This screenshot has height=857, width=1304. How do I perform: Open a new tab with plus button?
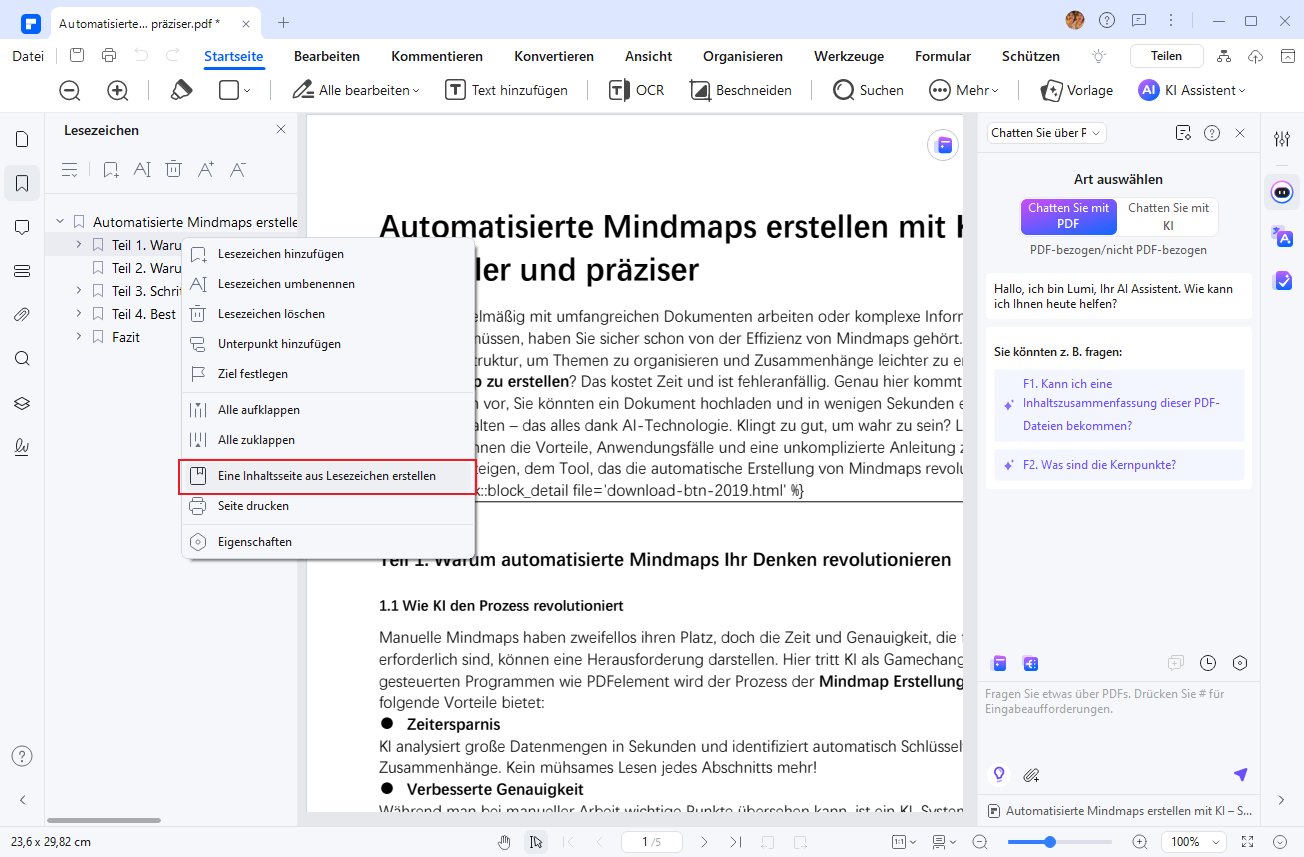coord(284,21)
